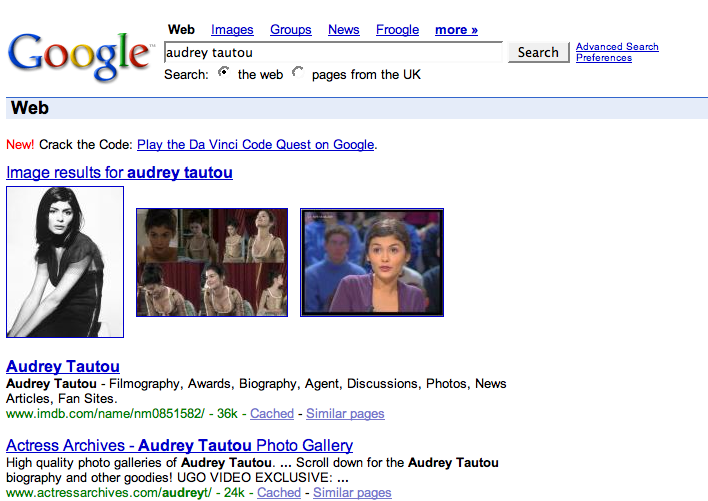
Task: Open the Images search tab
Action: click(x=232, y=30)
